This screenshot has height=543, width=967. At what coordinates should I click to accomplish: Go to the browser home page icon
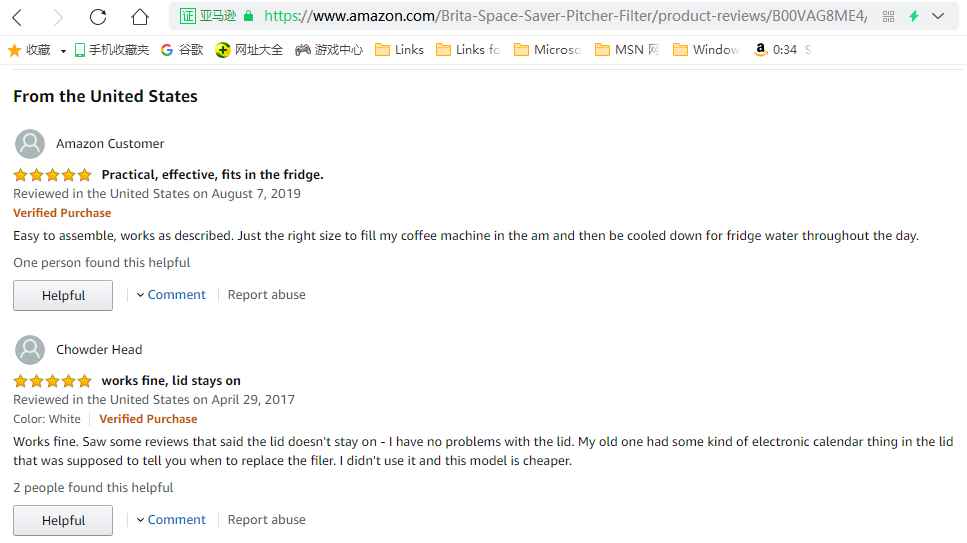140,17
